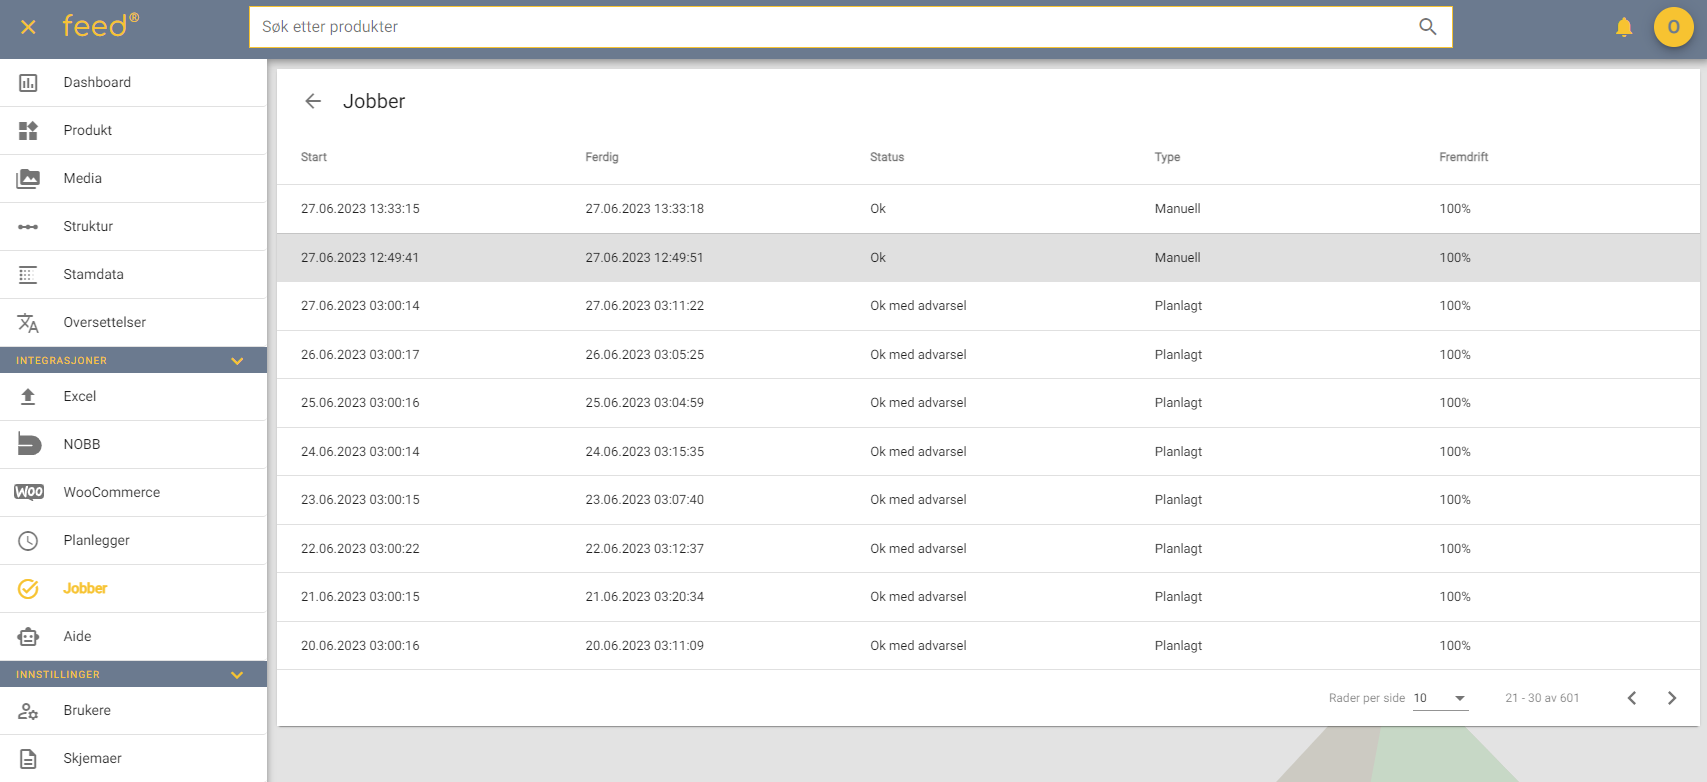Select job started 25.06.2023 03:00:16
Viewport: 1707px width, 782px height.
988,403
